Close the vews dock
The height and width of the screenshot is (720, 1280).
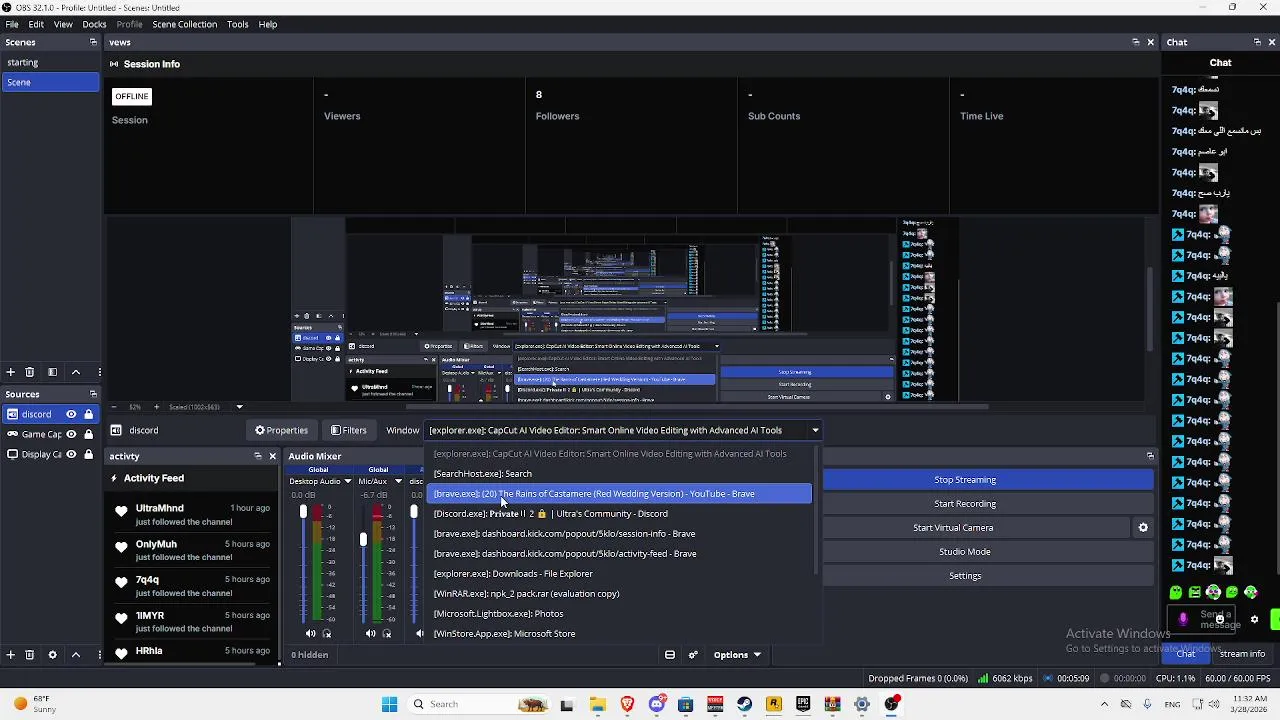click(x=1150, y=42)
